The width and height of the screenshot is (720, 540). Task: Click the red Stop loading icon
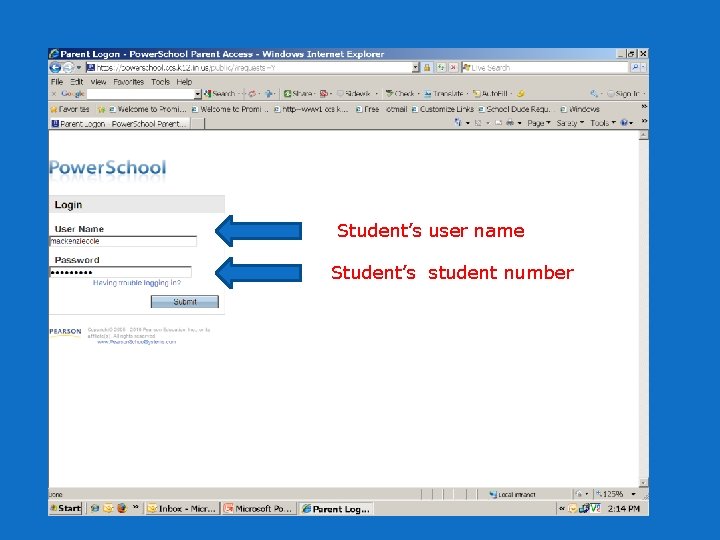453,68
